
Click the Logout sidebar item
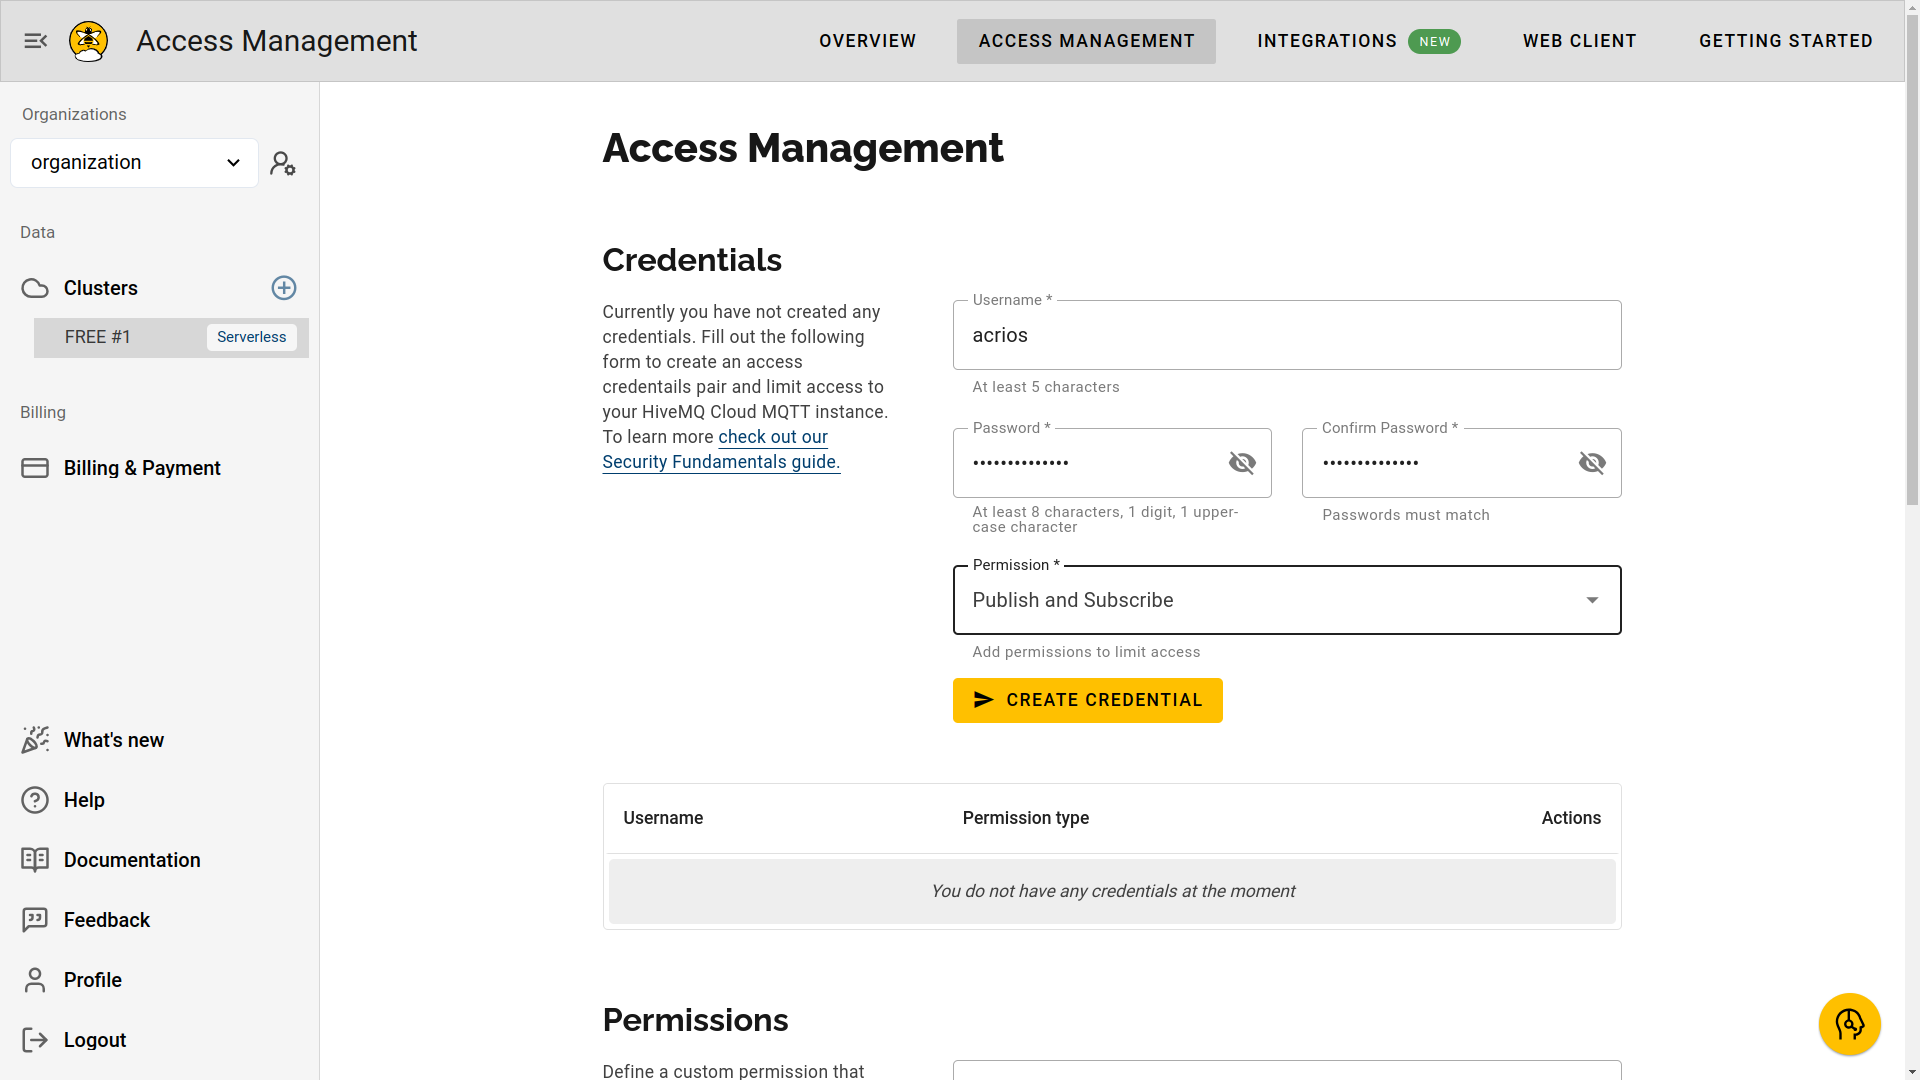point(94,1040)
